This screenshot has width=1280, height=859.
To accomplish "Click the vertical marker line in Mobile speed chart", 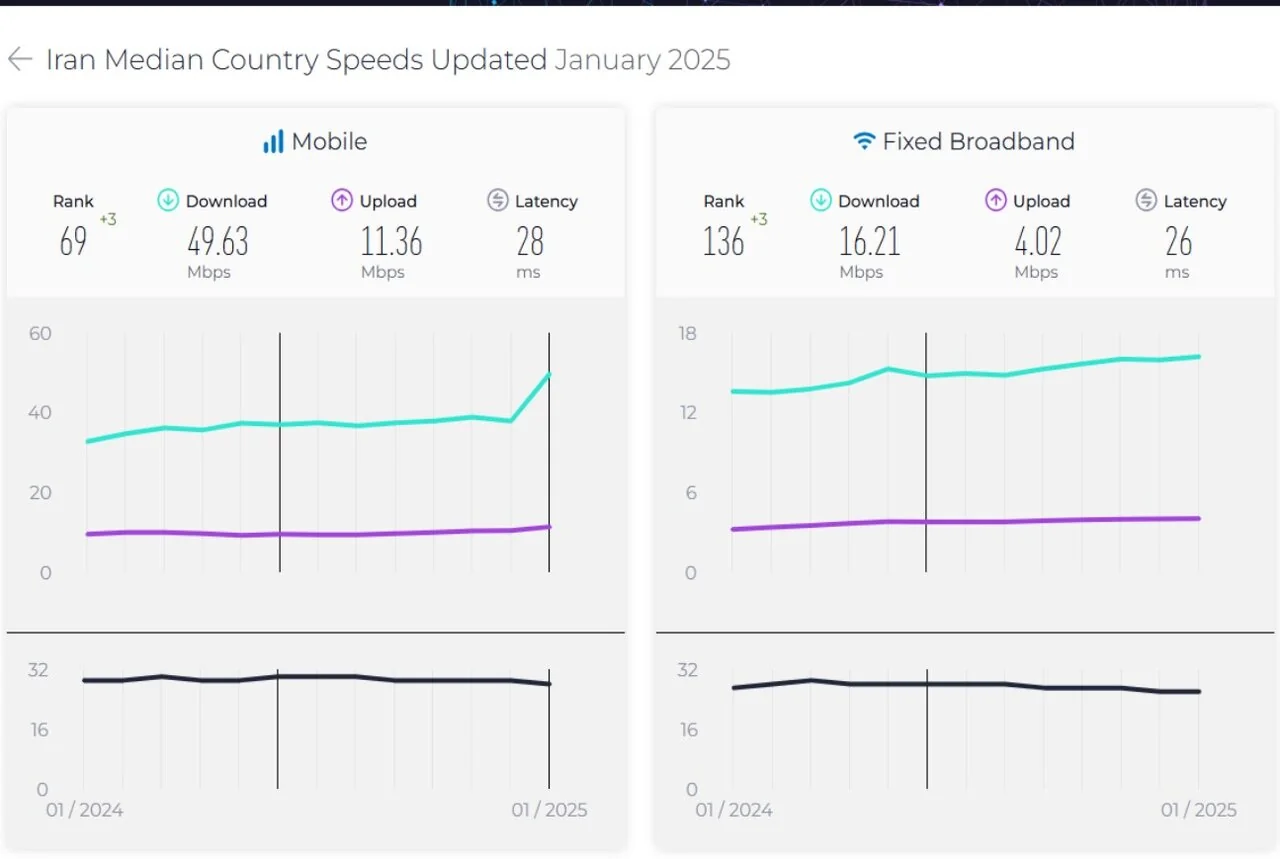I will (279, 480).
